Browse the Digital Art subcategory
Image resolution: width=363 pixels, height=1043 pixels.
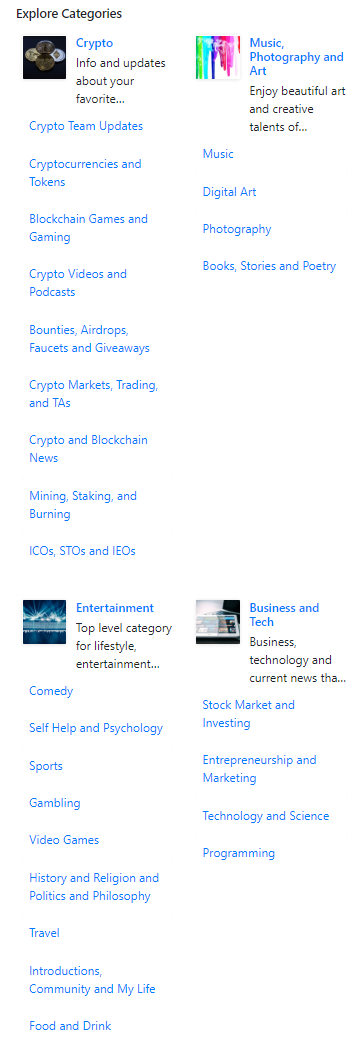229,192
